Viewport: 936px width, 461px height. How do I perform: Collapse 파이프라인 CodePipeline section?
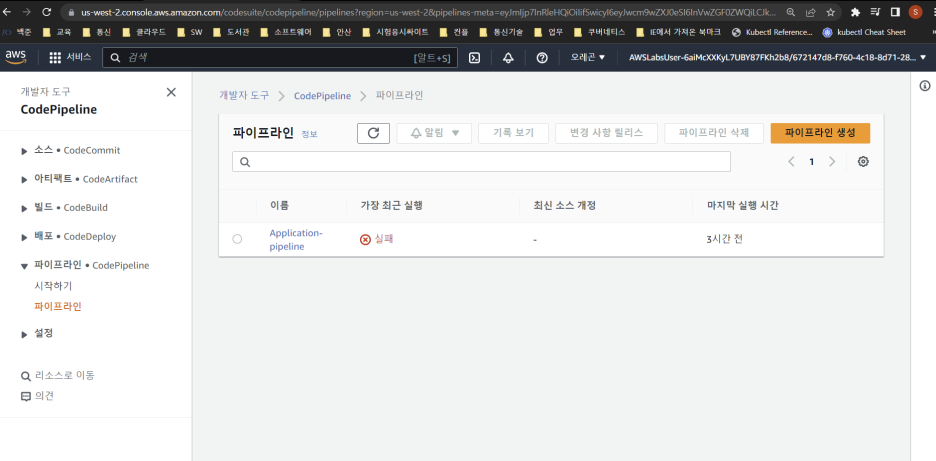pos(24,266)
